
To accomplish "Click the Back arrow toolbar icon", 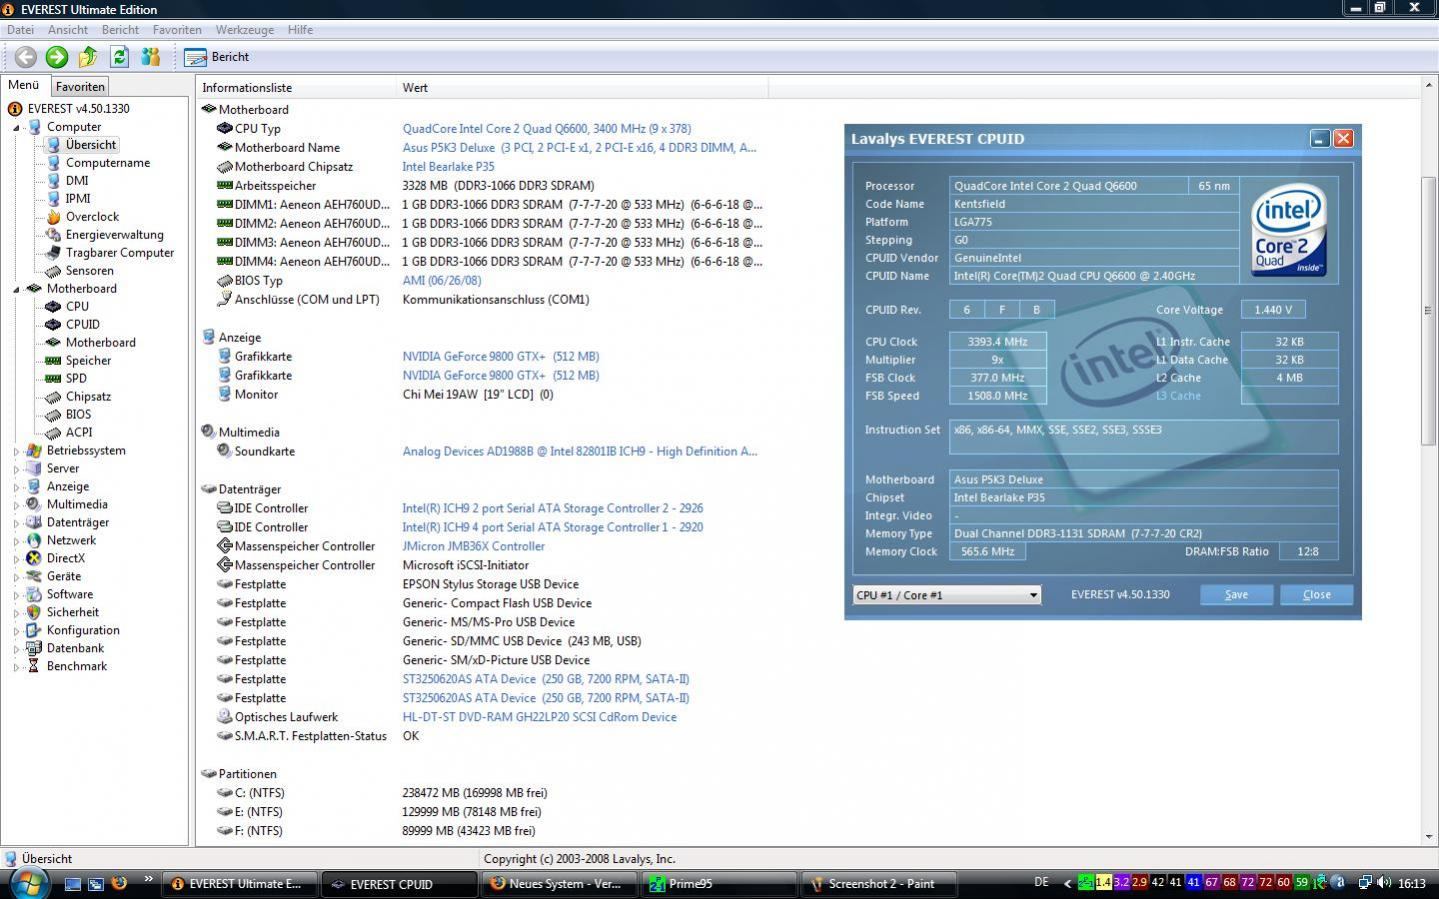I will (x=26, y=57).
